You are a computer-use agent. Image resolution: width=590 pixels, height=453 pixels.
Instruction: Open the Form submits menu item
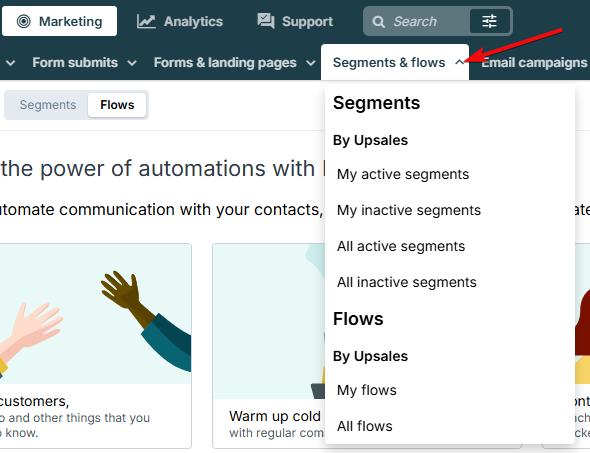coord(75,62)
